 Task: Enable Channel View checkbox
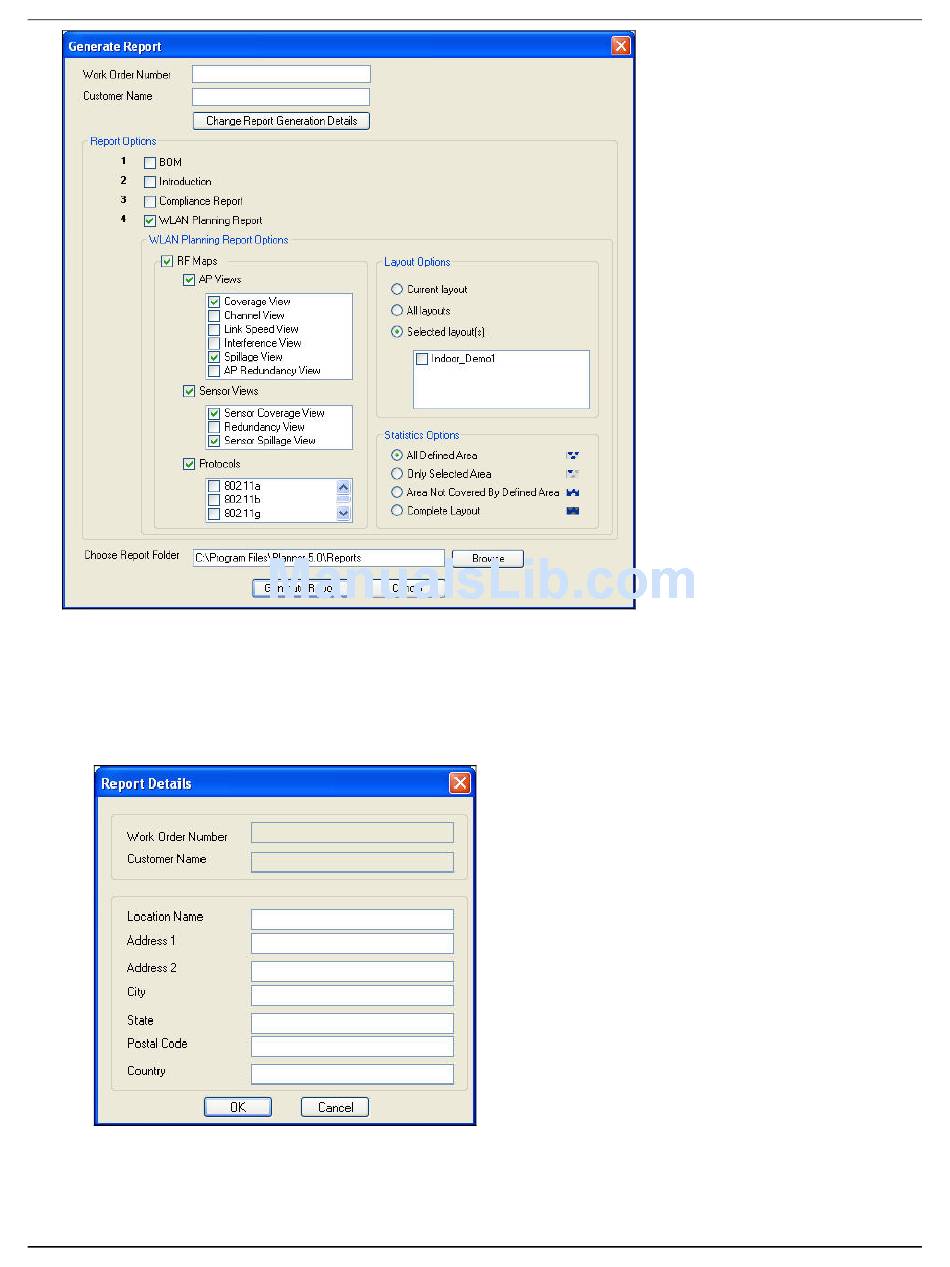214,315
